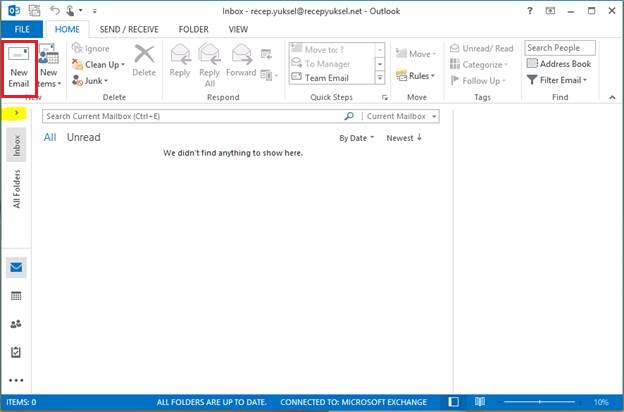
Task: Switch to Reading view in status bar
Action: 480,402
